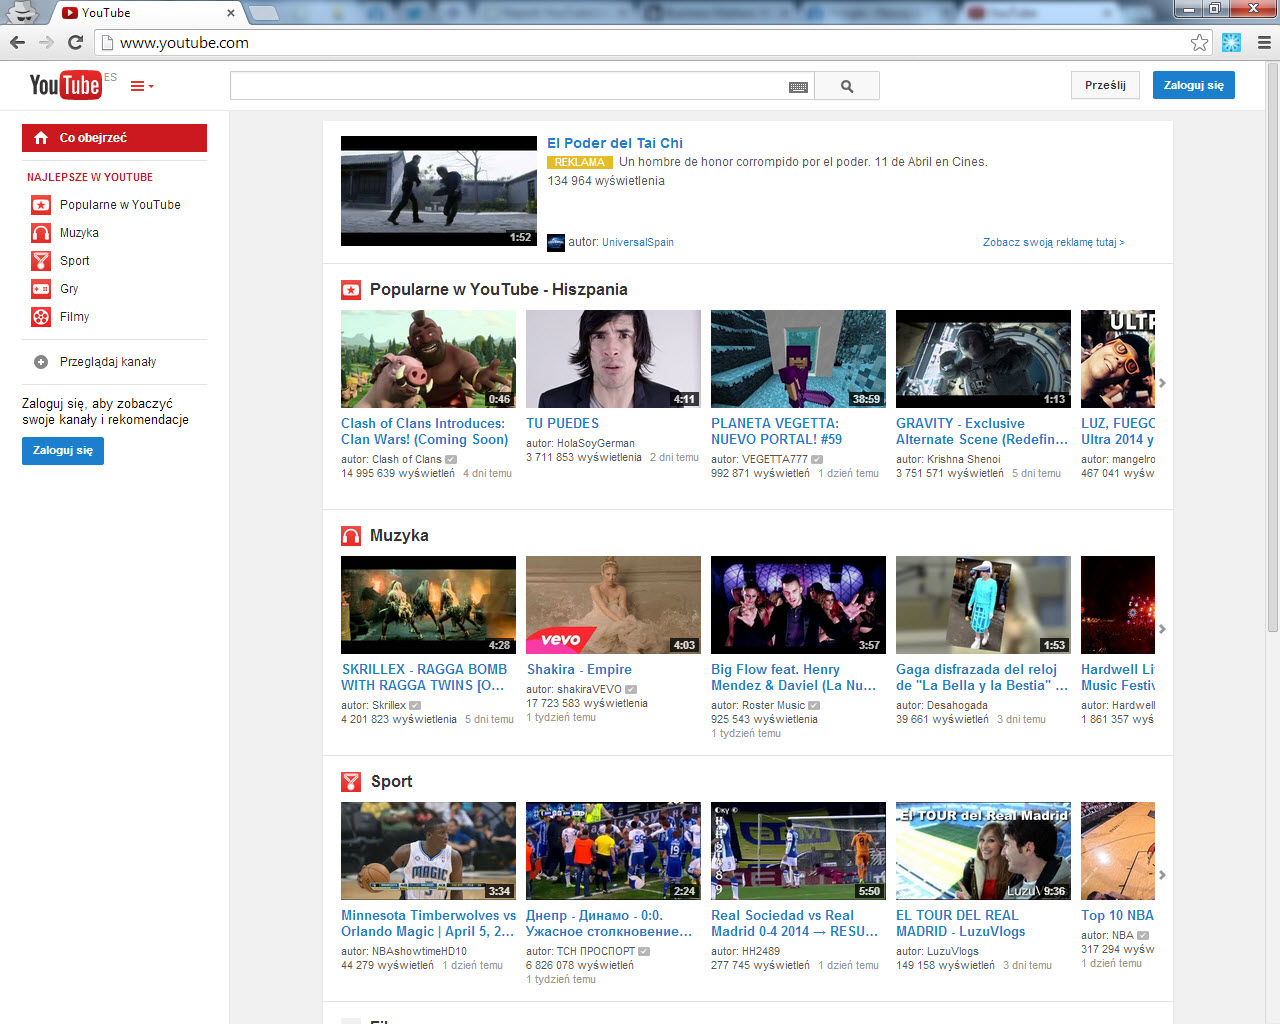Open Popularne w YouTube sidebar item
The width and height of the screenshot is (1280, 1024).
[120, 205]
